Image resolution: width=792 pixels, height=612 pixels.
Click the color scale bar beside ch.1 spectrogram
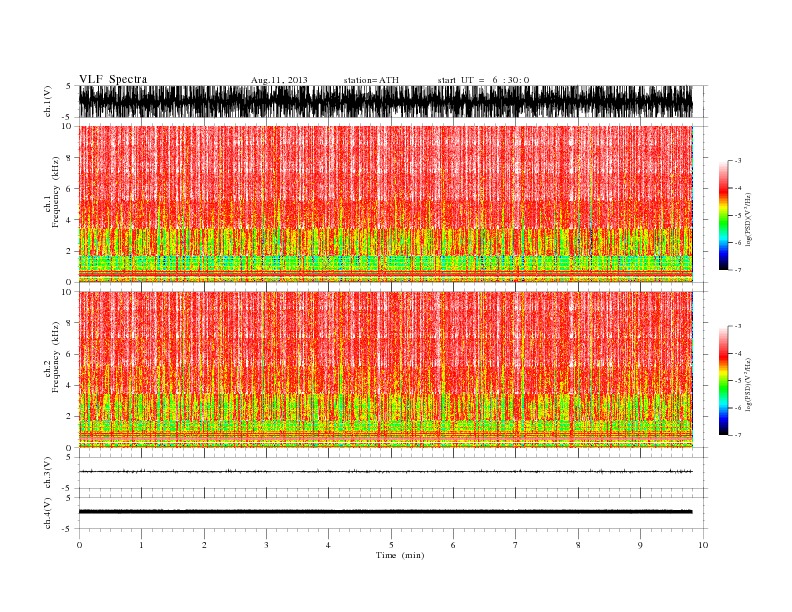723,215
